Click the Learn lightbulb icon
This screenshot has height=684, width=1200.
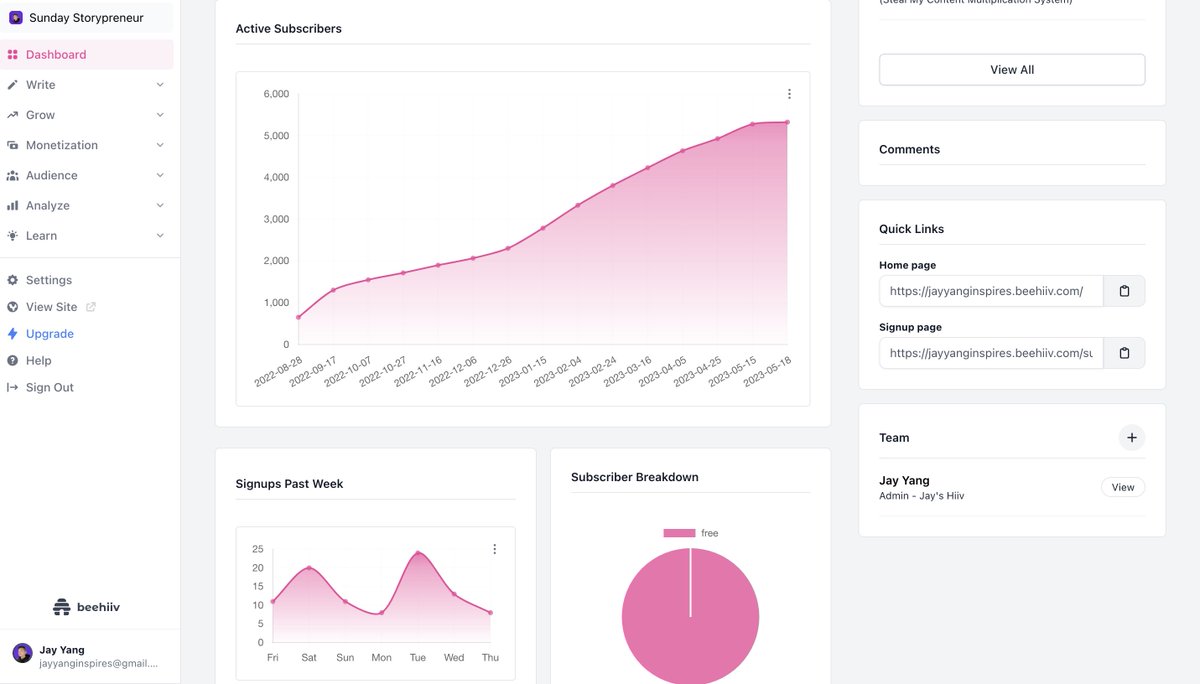tap(13, 235)
